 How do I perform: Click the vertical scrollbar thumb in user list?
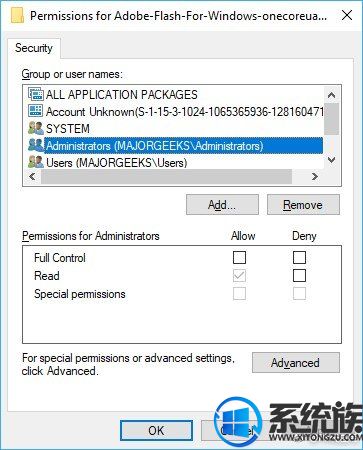click(x=331, y=119)
